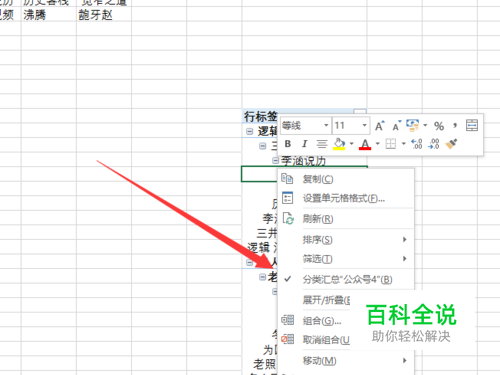Viewport: 500px width, 375px height.
Task: Open borders dropdown arrow
Action: coord(403,144)
